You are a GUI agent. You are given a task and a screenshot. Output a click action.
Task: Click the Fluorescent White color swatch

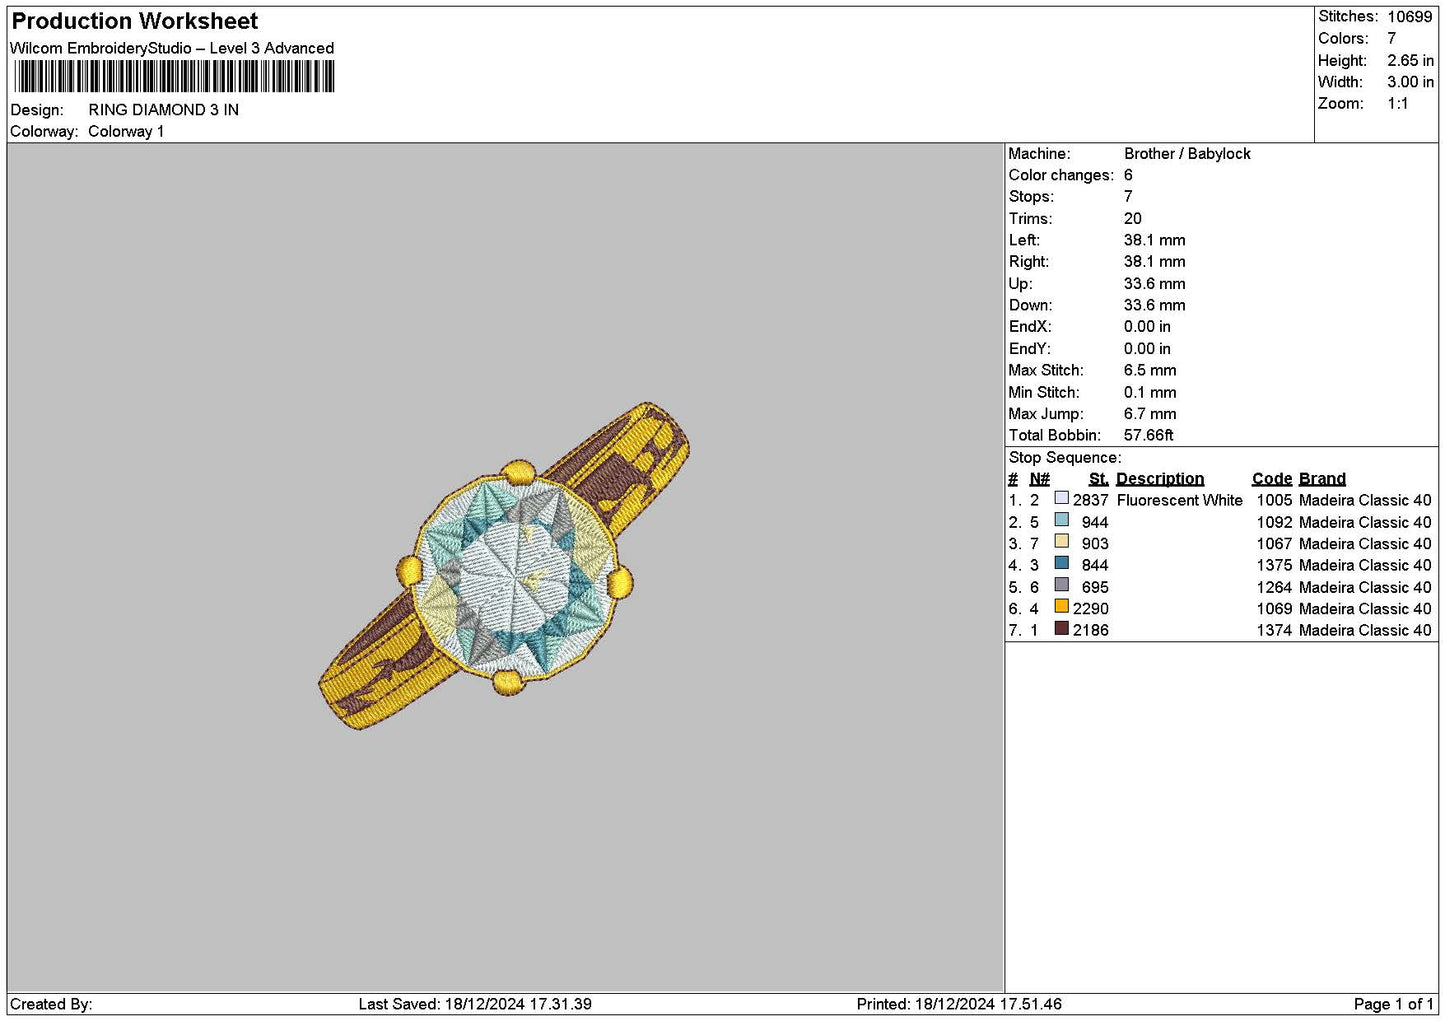pos(1061,498)
